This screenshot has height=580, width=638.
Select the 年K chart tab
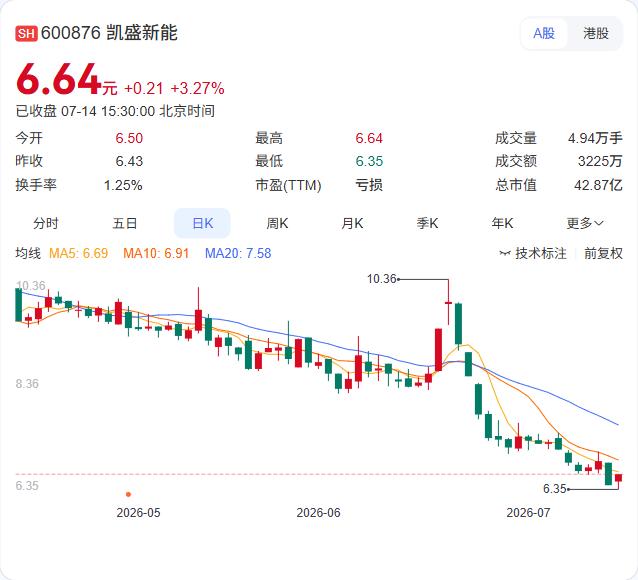[502, 223]
